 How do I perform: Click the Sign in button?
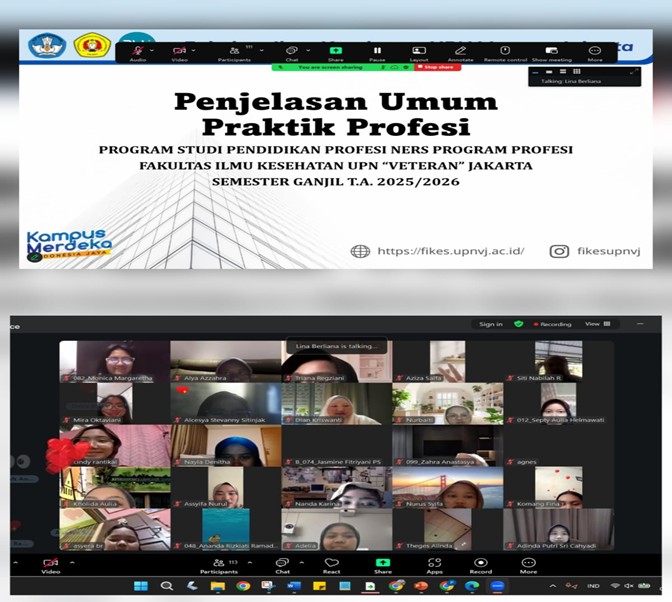[x=491, y=324]
